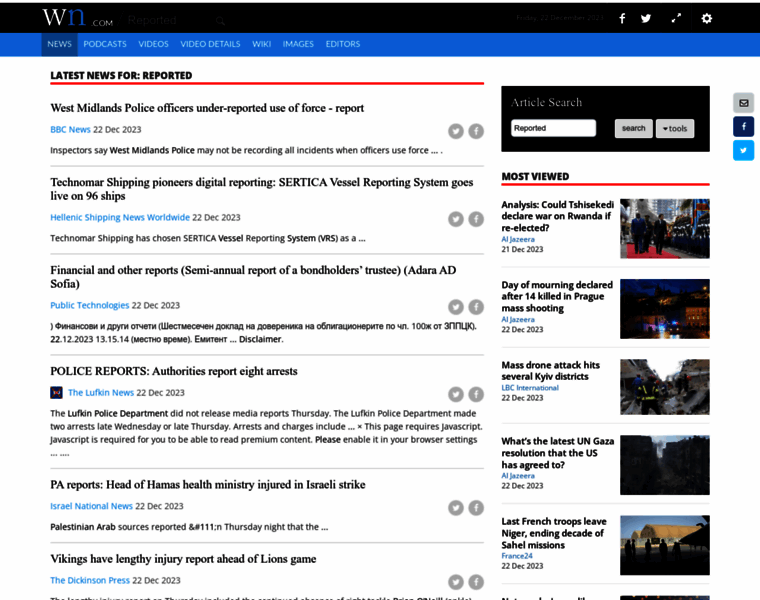Click the search button in Article Search
The width and height of the screenshot is (760, 600).
(x=633, y=128)
